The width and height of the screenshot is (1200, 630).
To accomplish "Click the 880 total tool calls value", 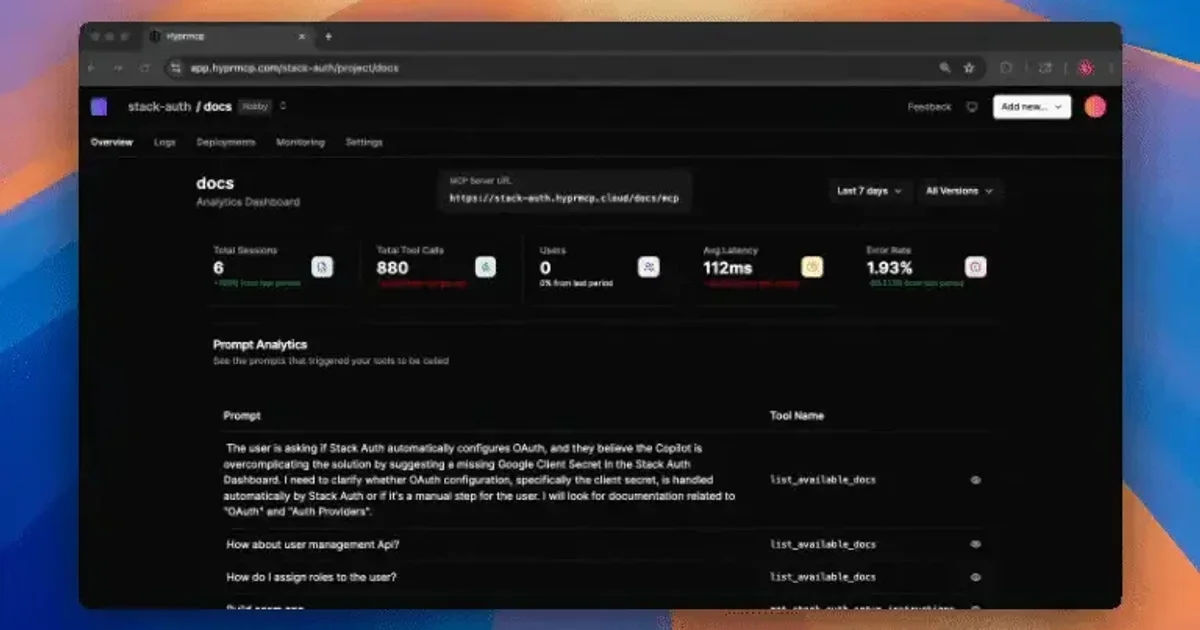I will pyautogui.click(x=392, y=268).
